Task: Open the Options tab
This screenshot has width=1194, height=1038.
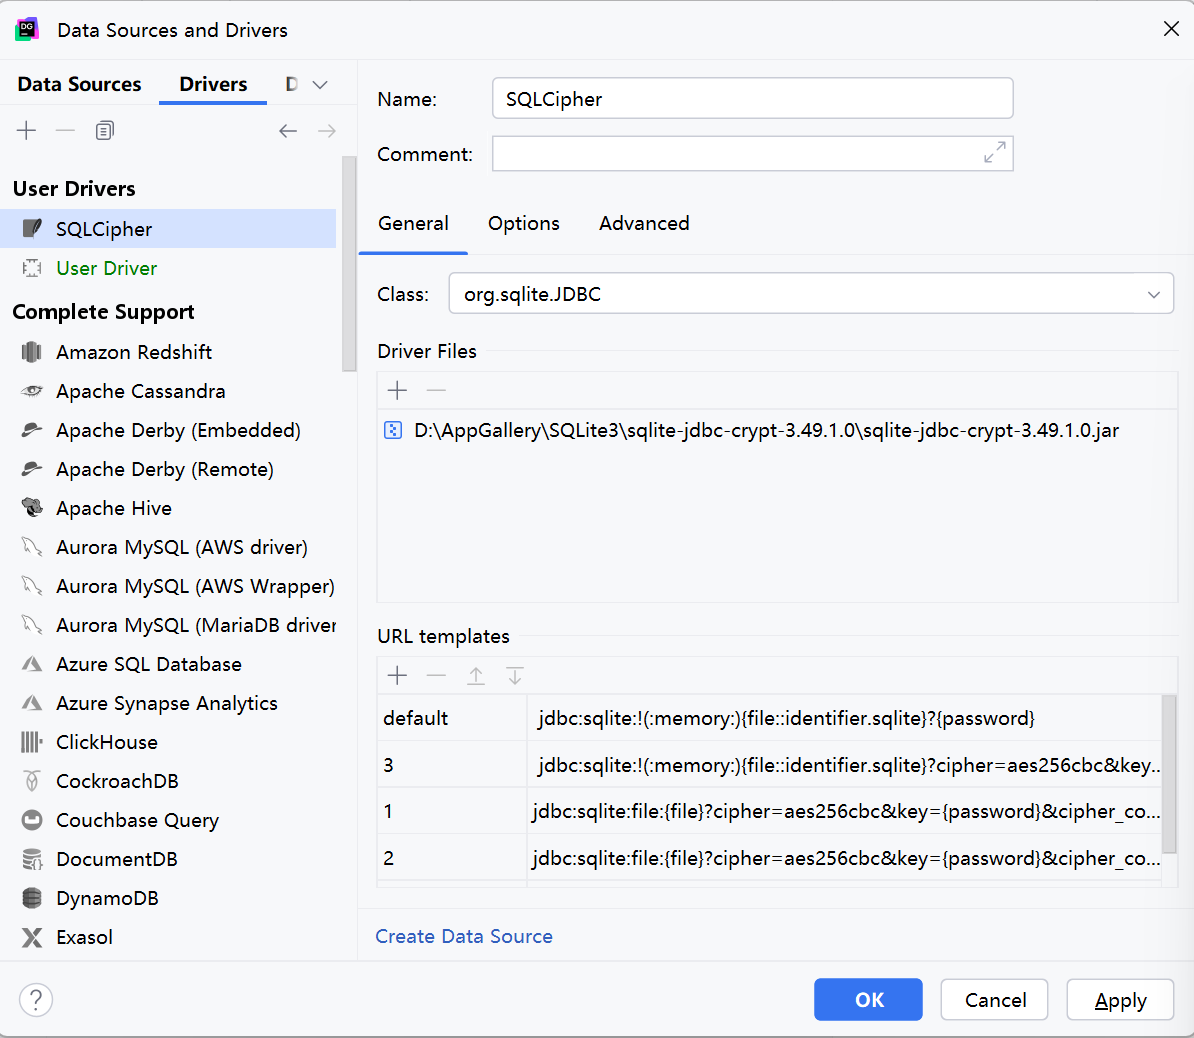Action: [524, 223]
